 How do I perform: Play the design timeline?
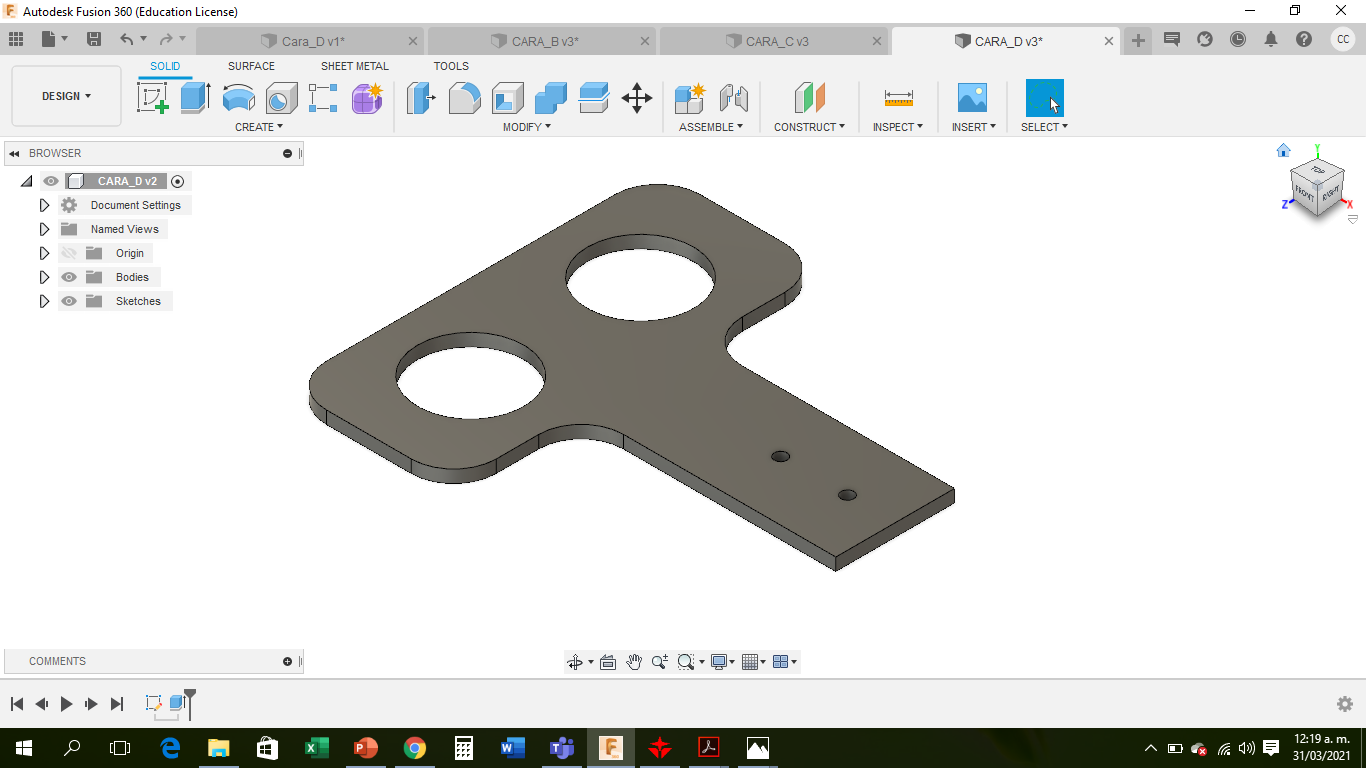click(x=66, y=704)
